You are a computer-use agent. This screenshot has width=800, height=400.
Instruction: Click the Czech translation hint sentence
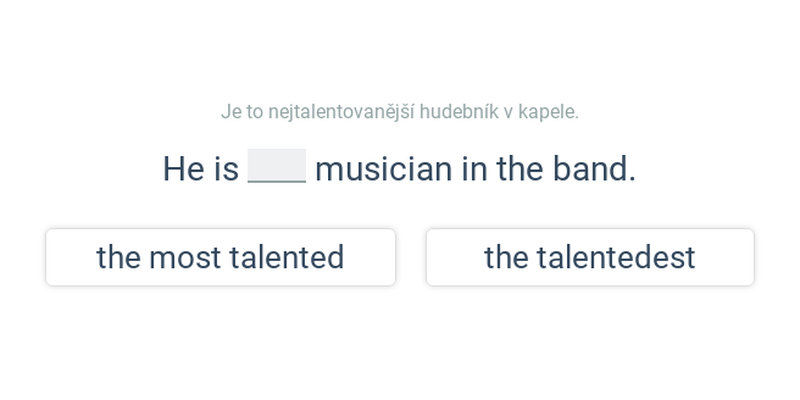click(400, 112)
